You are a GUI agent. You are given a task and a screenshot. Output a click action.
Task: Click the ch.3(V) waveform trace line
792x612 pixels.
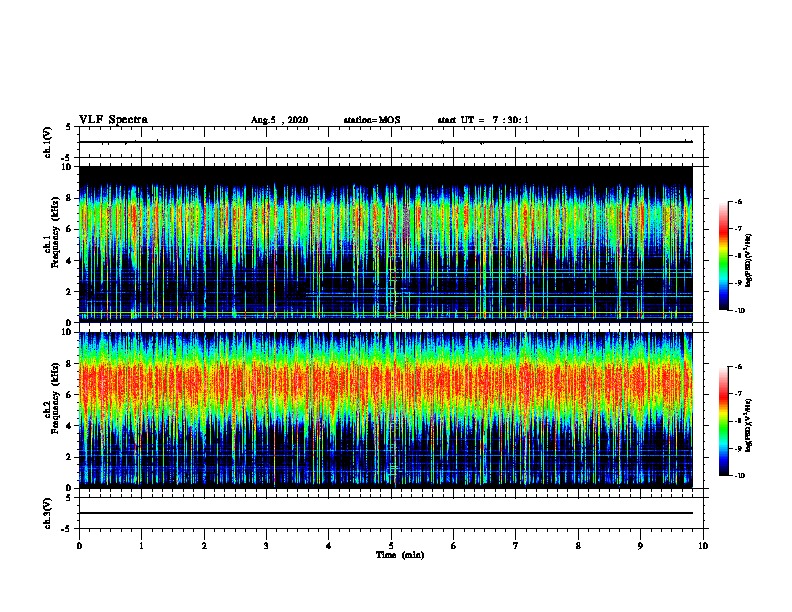pyautogui.click(x=385, y=513)
